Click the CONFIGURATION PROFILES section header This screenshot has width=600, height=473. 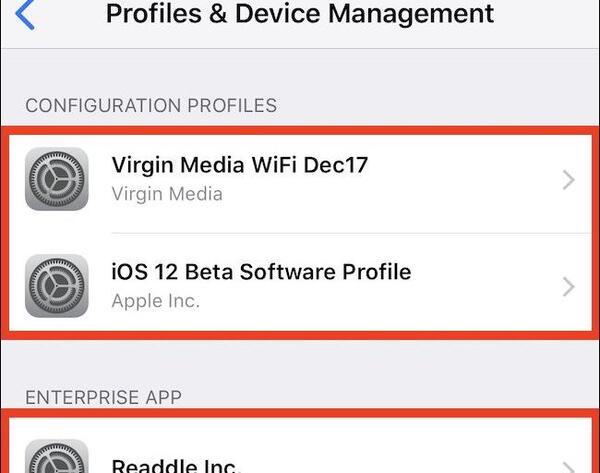[151, 105]
